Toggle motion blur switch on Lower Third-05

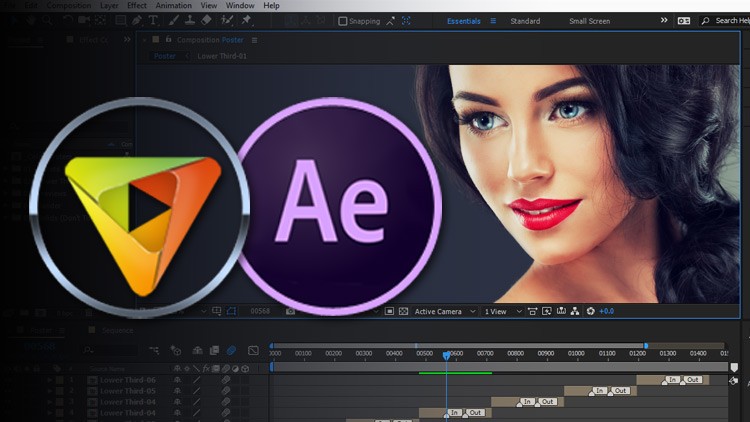[x=226, y=391]
